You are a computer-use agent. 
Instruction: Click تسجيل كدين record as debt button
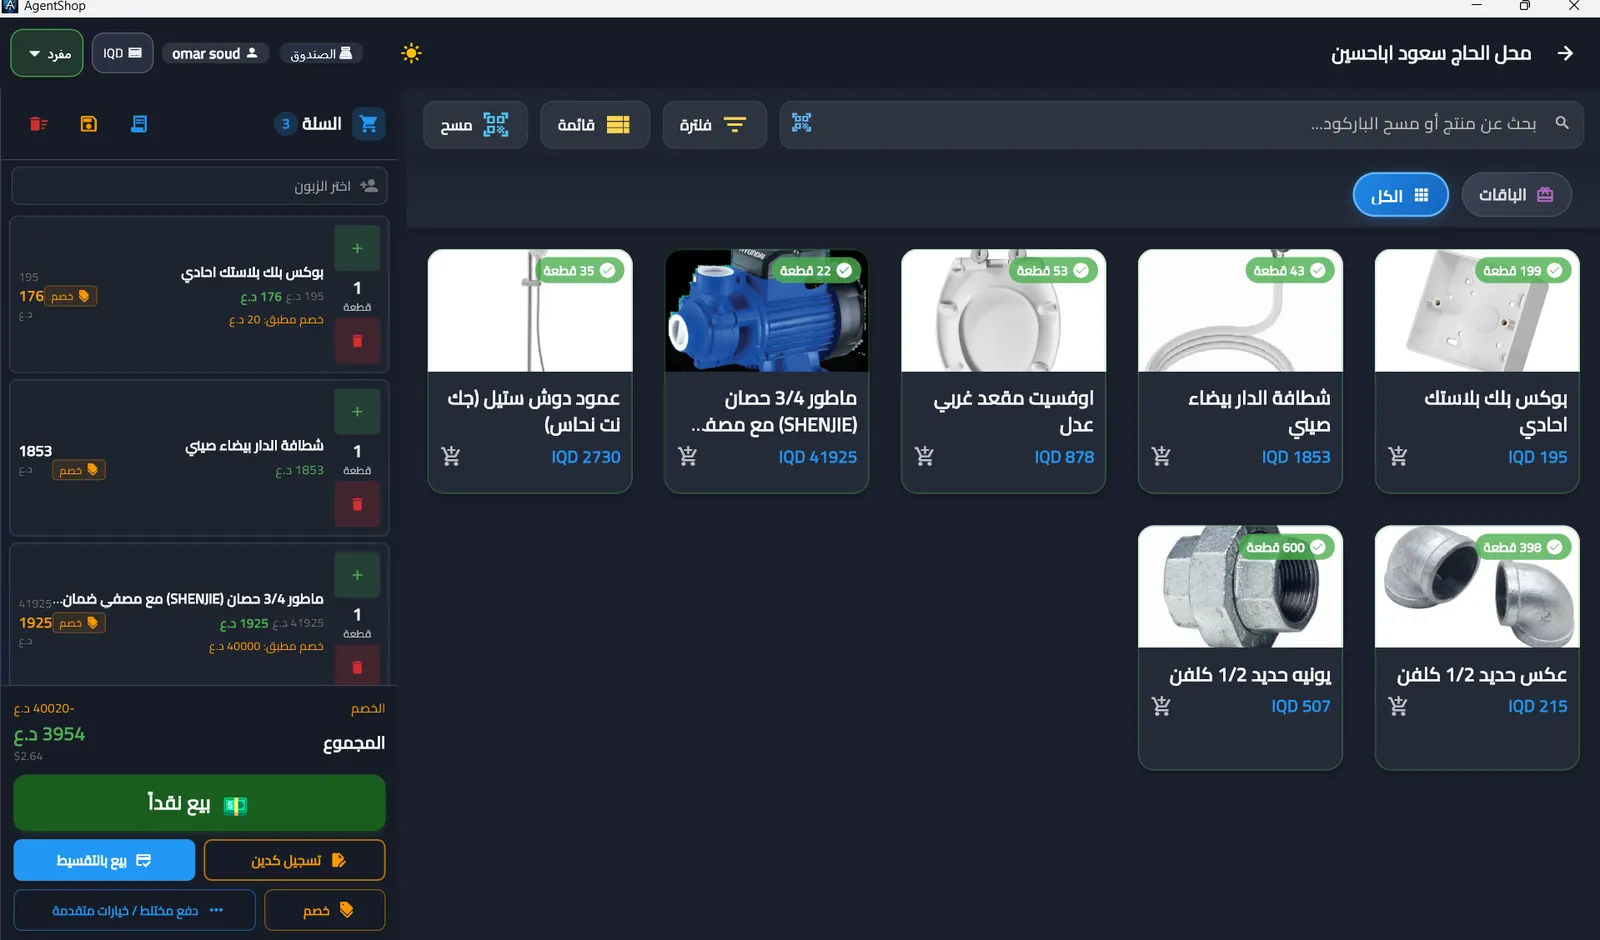(295, 860)
